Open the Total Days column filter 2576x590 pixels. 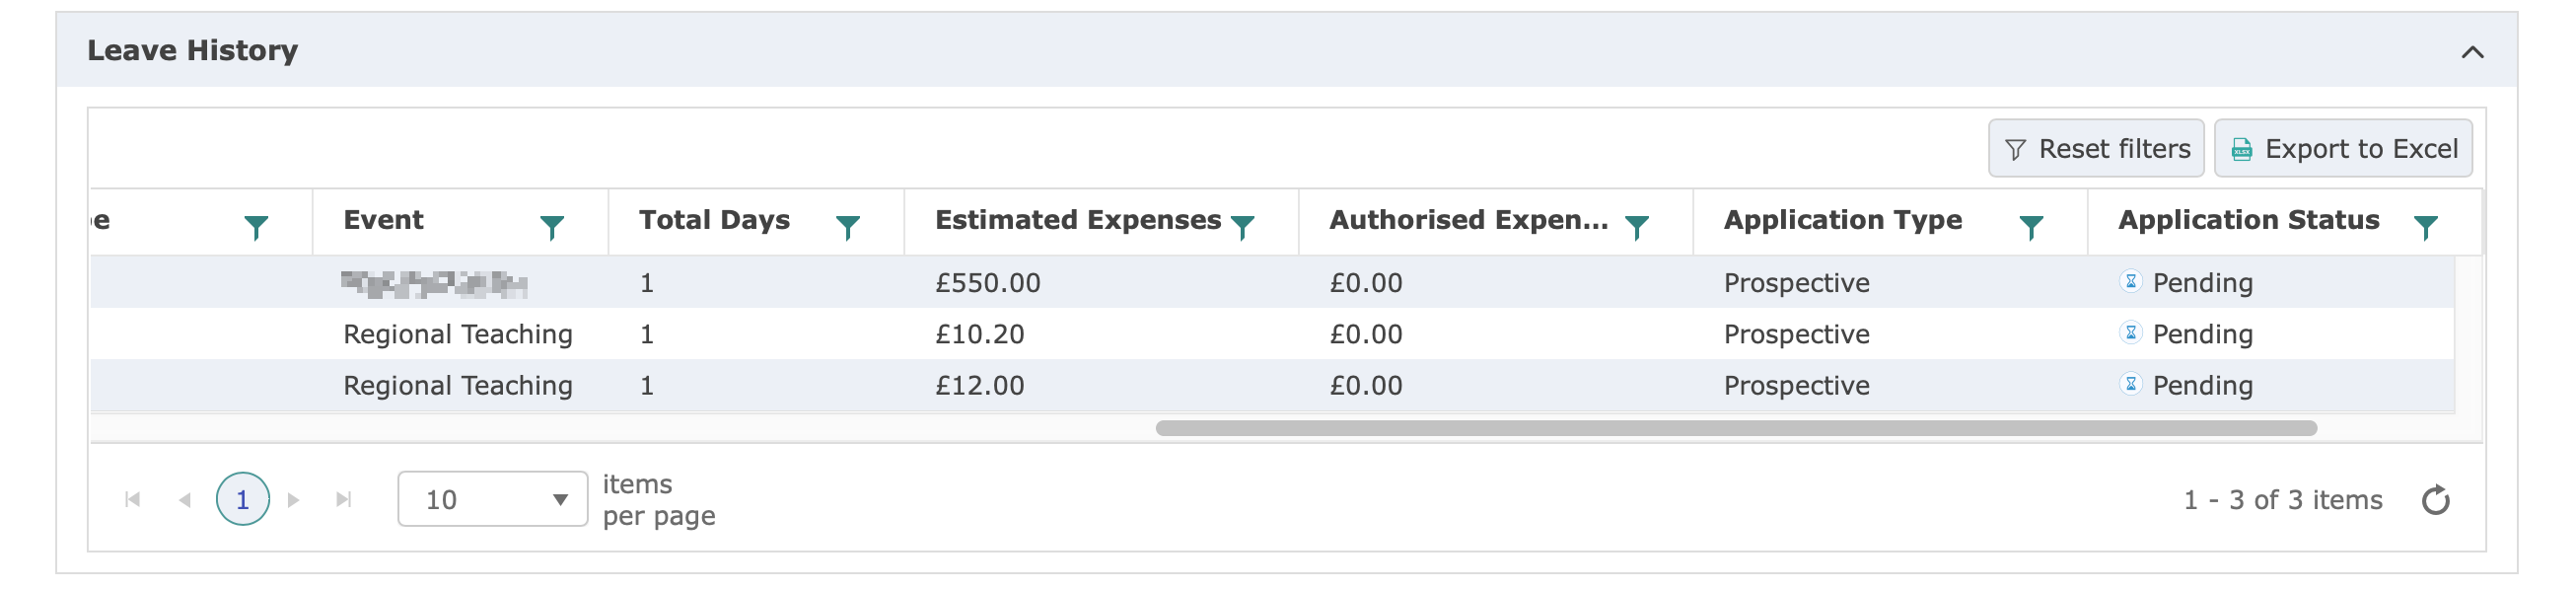(847, 227)
